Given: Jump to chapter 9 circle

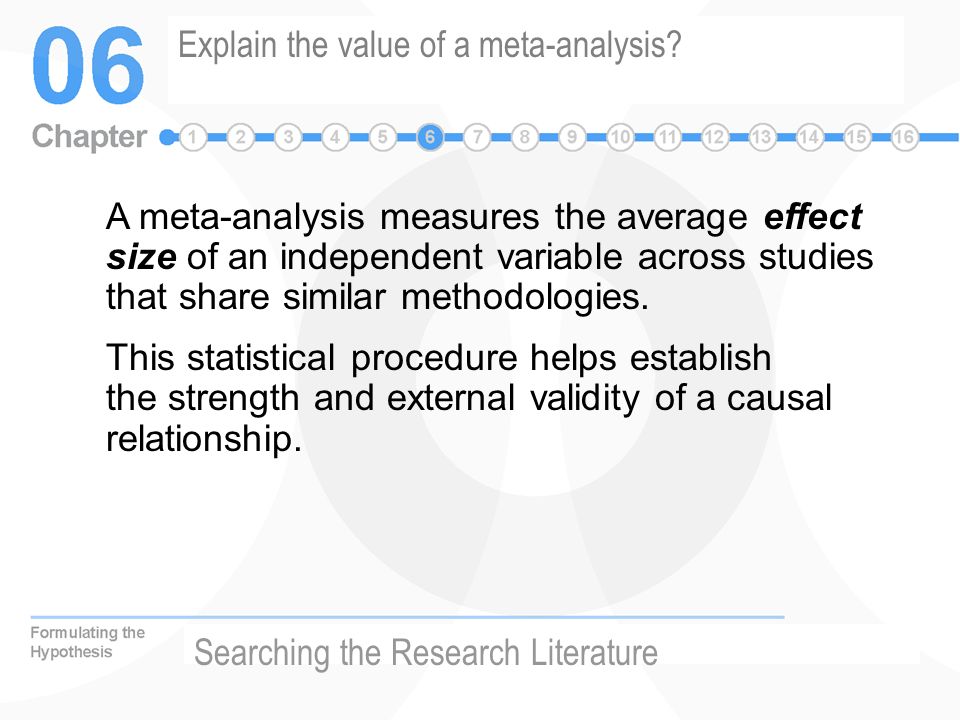Looking at the screenshot, I should click(572, 137).
